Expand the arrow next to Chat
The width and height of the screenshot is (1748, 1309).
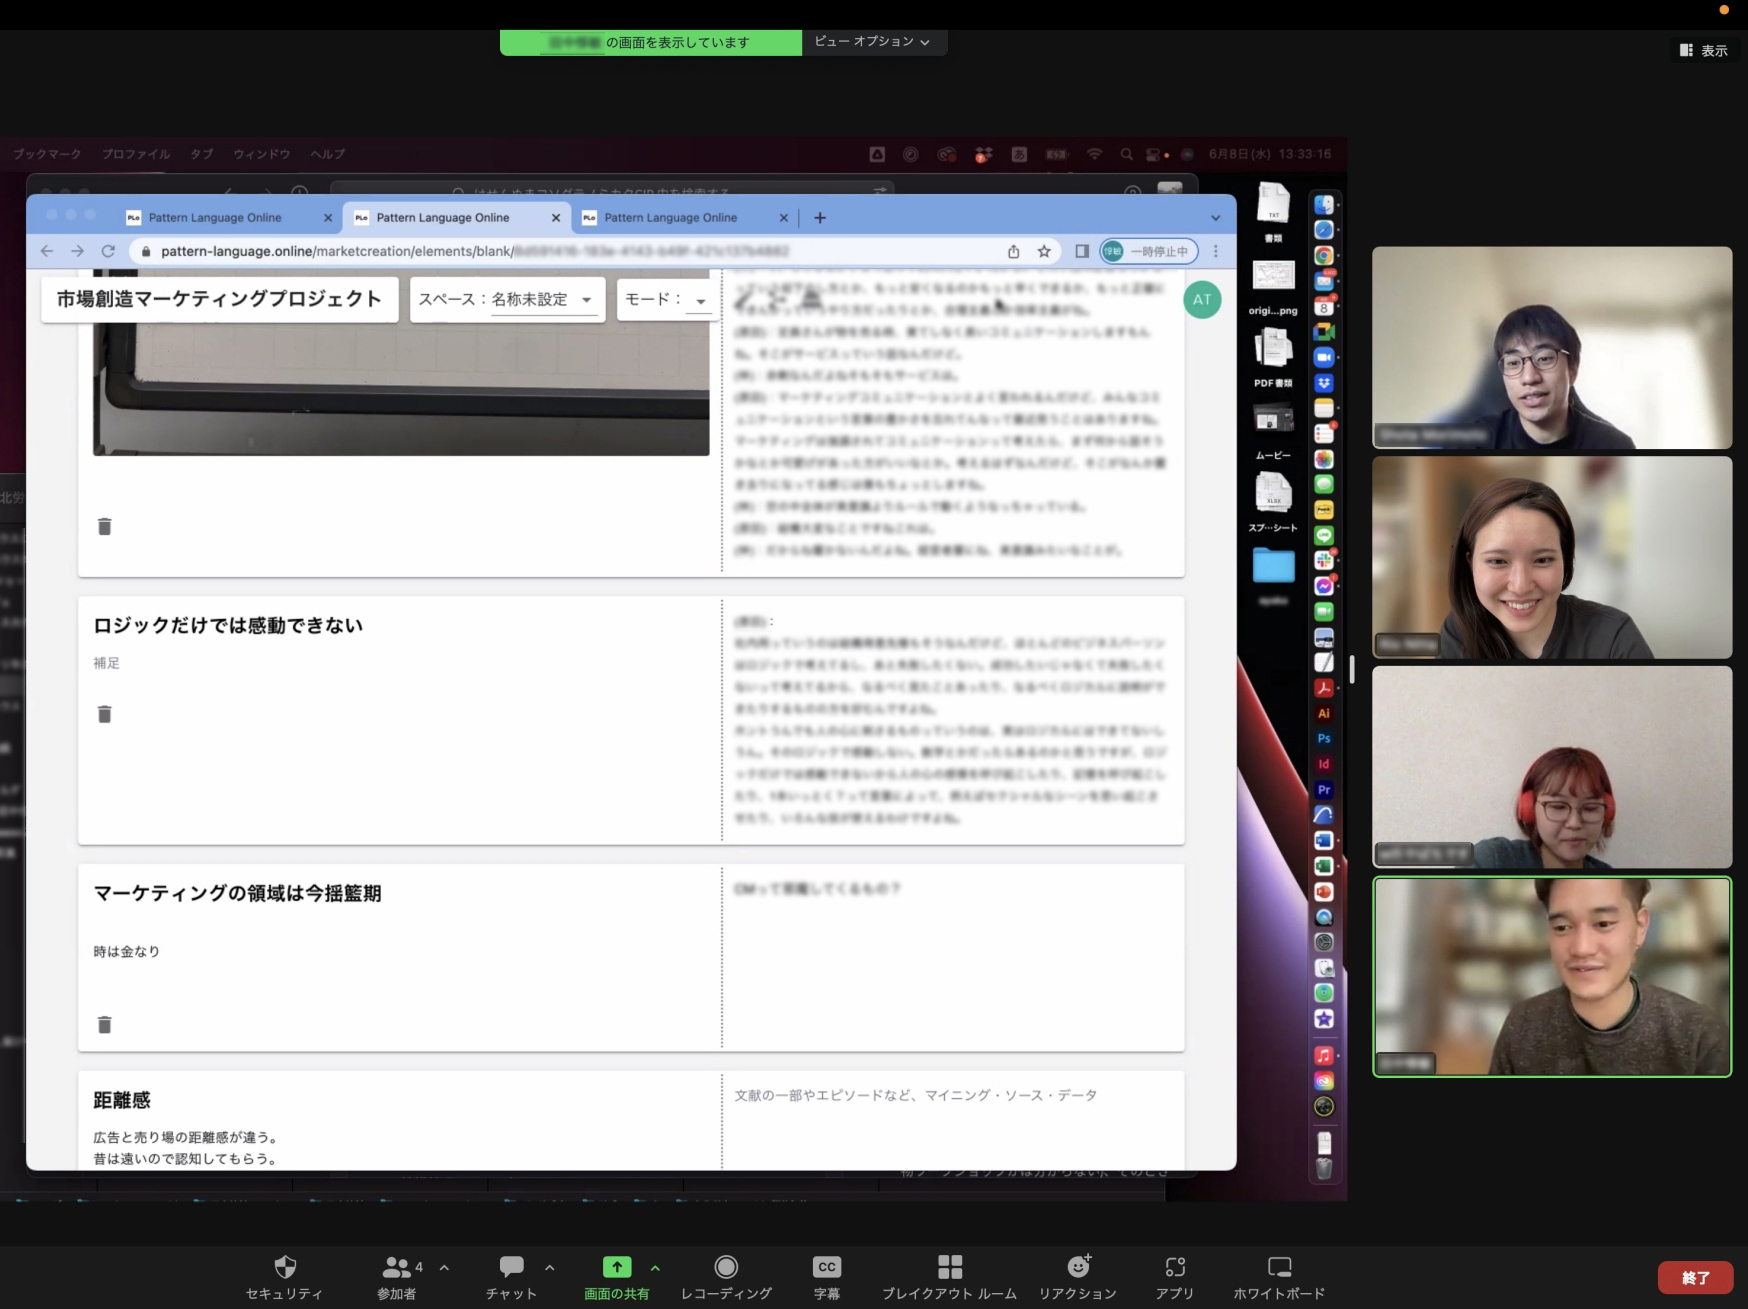coord(550,1267)
